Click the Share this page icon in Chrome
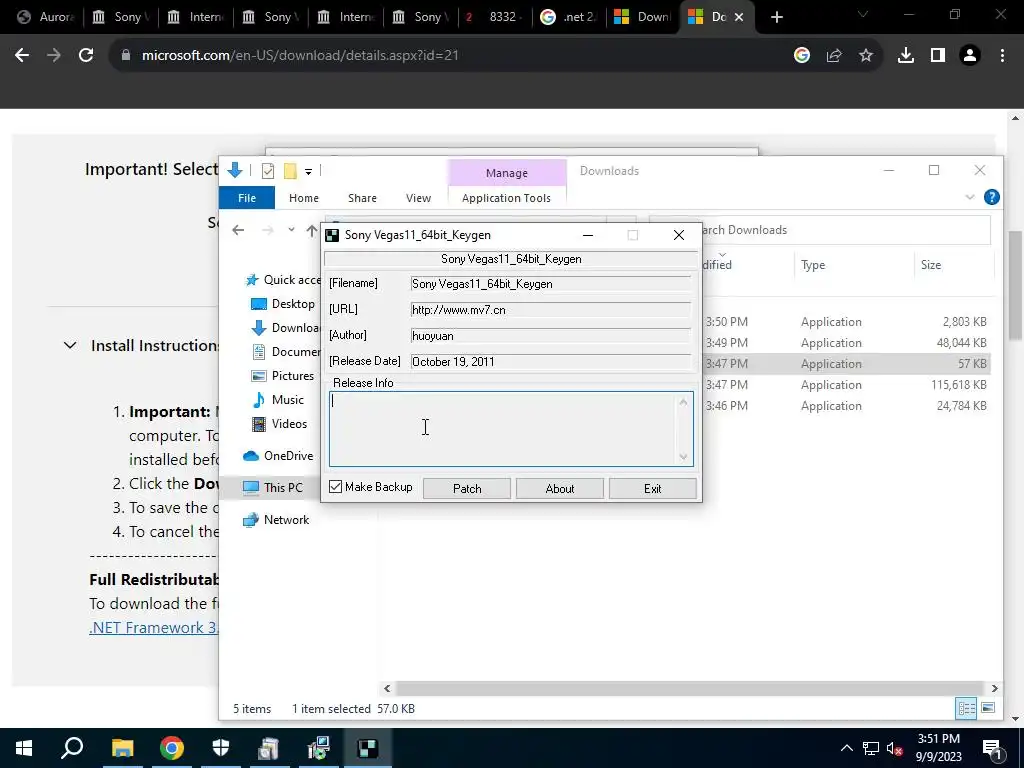The image size is (1024, 768). click(834, 56)
